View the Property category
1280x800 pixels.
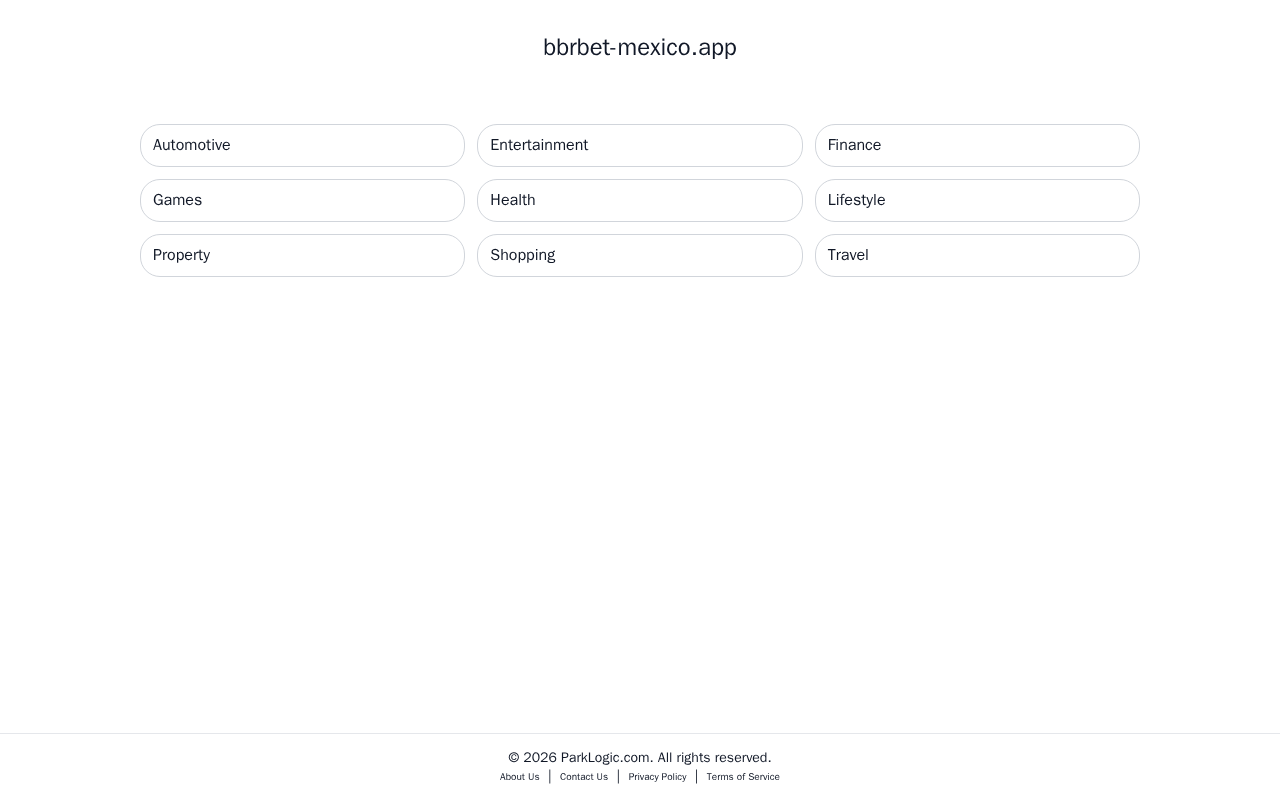[x=302, y=255]
